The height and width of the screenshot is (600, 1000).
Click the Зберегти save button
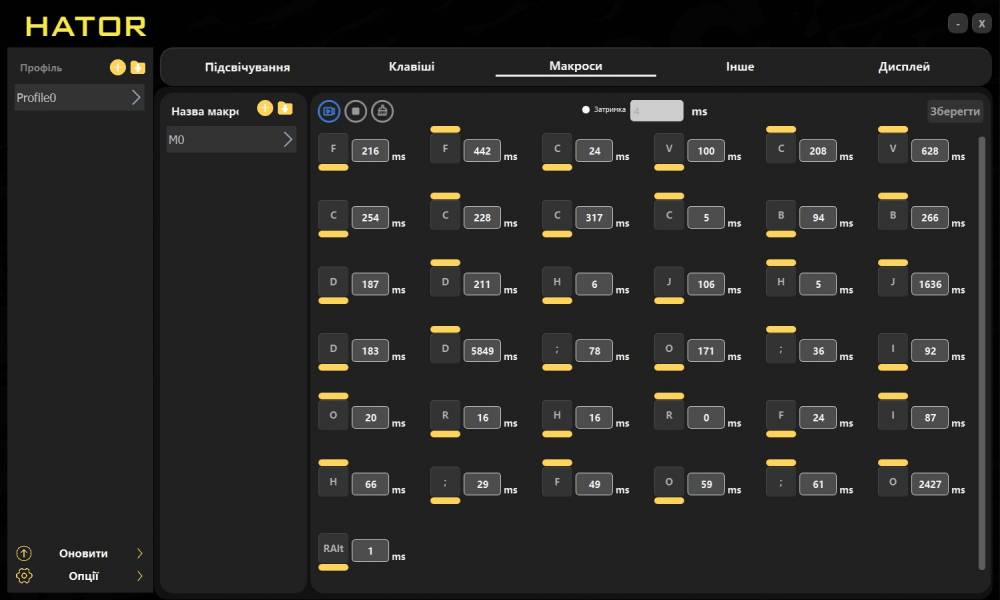(955, 111)
